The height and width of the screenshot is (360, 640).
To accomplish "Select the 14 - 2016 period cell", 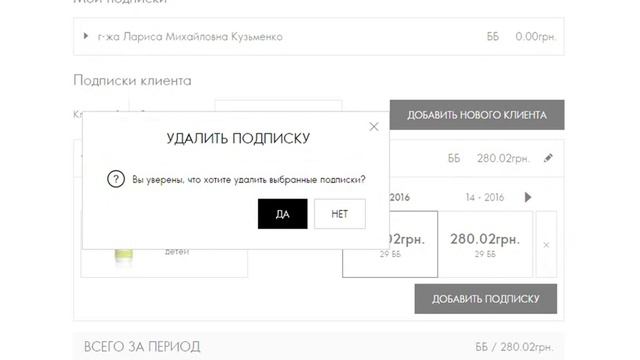I will coord(485,244).
